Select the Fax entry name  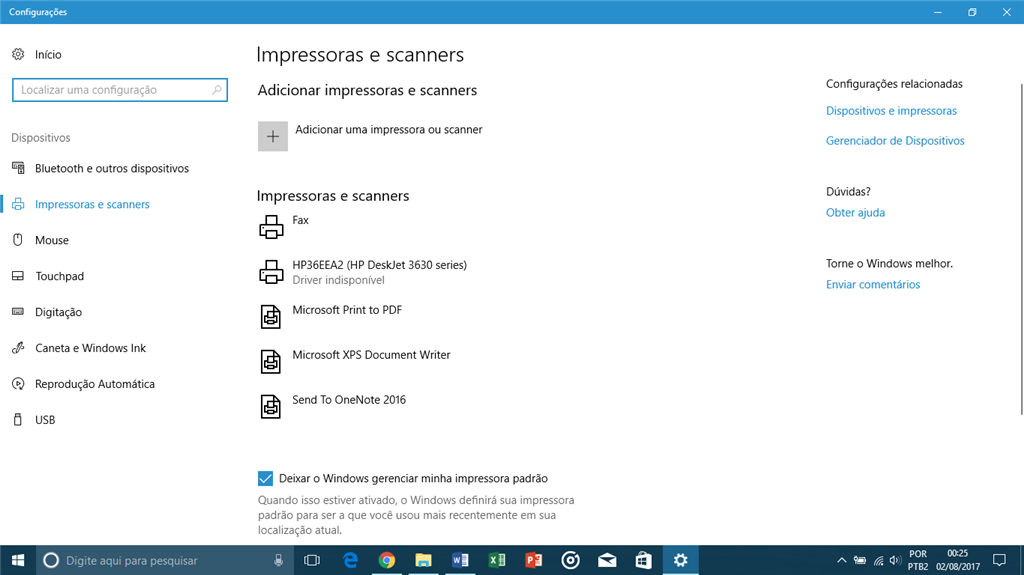[300, 220]
